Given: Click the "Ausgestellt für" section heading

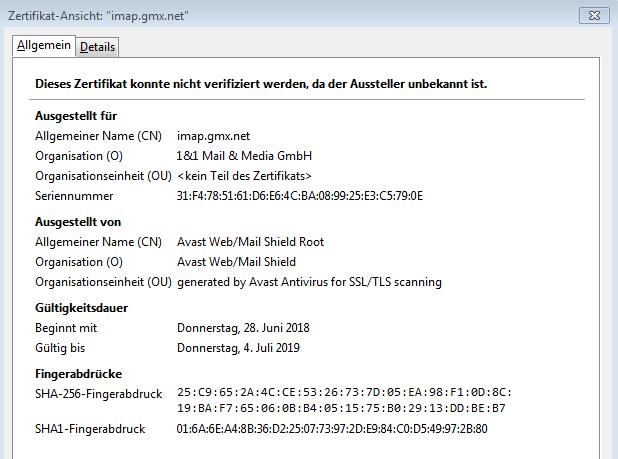Looking at the screenshot, I should point(76,116).
